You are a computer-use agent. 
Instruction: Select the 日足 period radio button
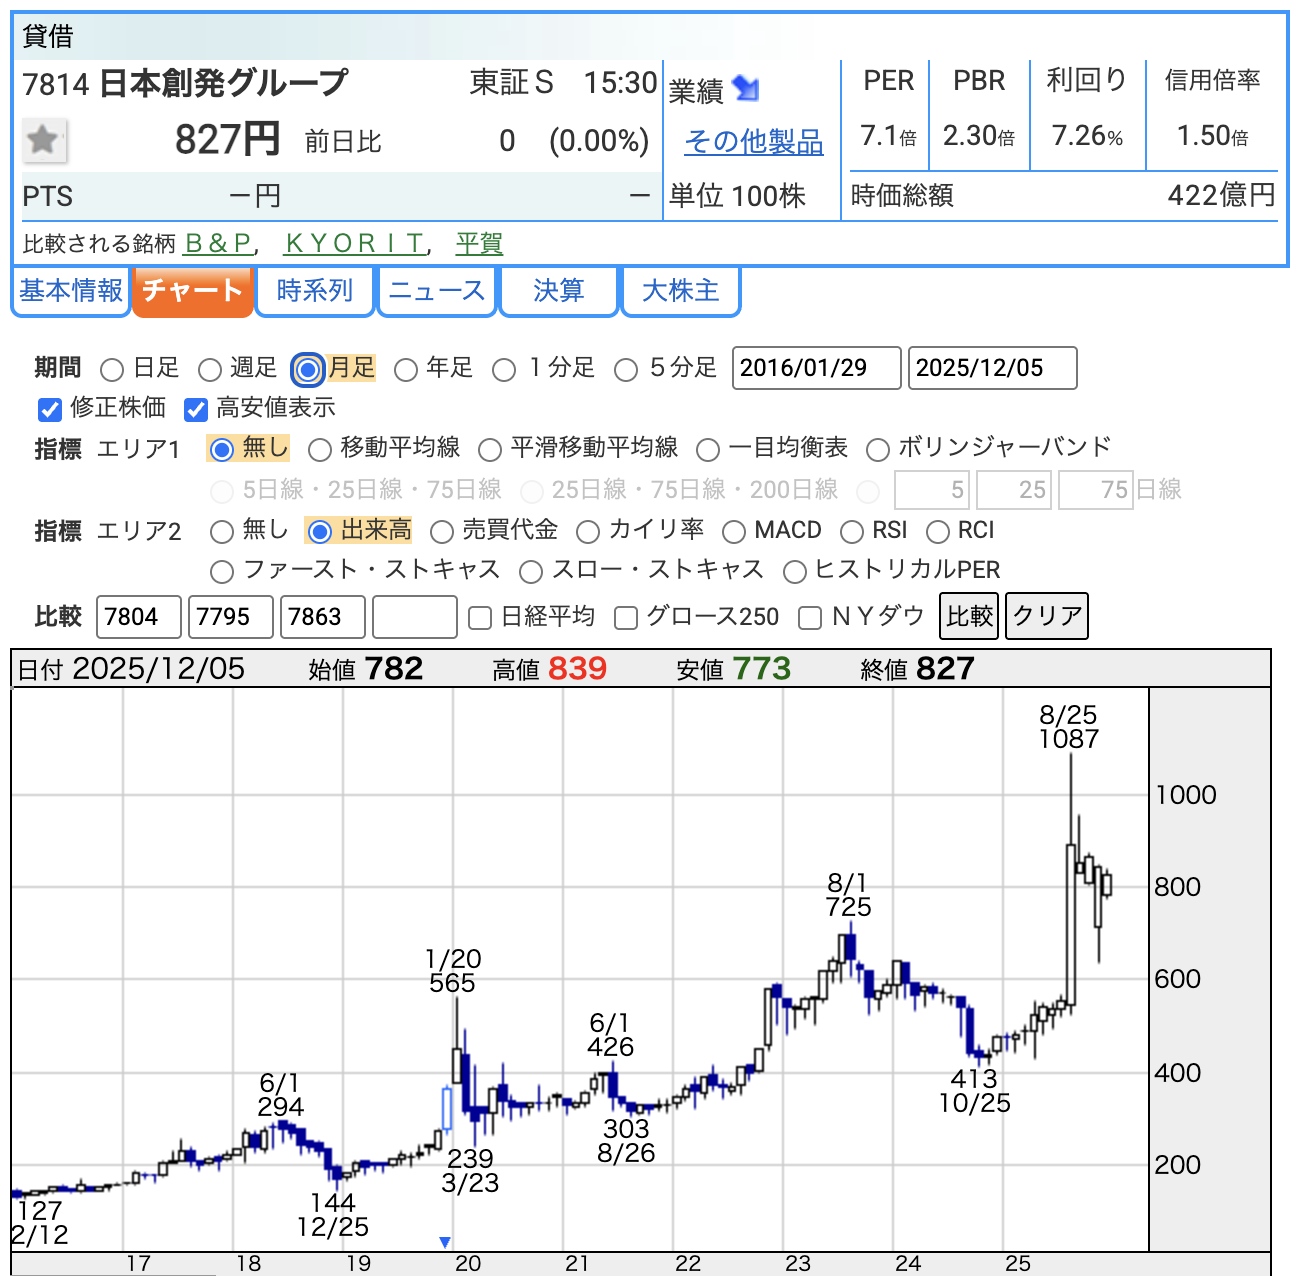tap(112, 370)
